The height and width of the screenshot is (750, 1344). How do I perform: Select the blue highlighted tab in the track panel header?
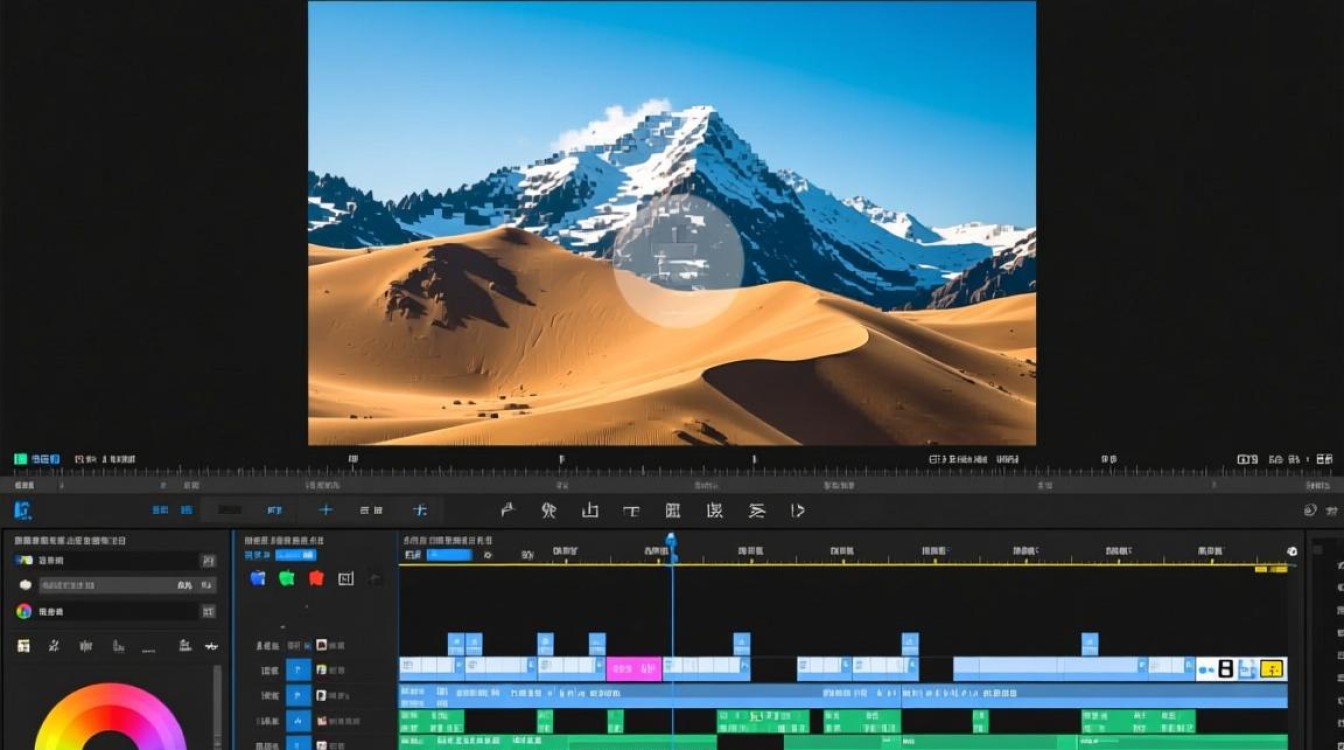(x=296, y=554)
